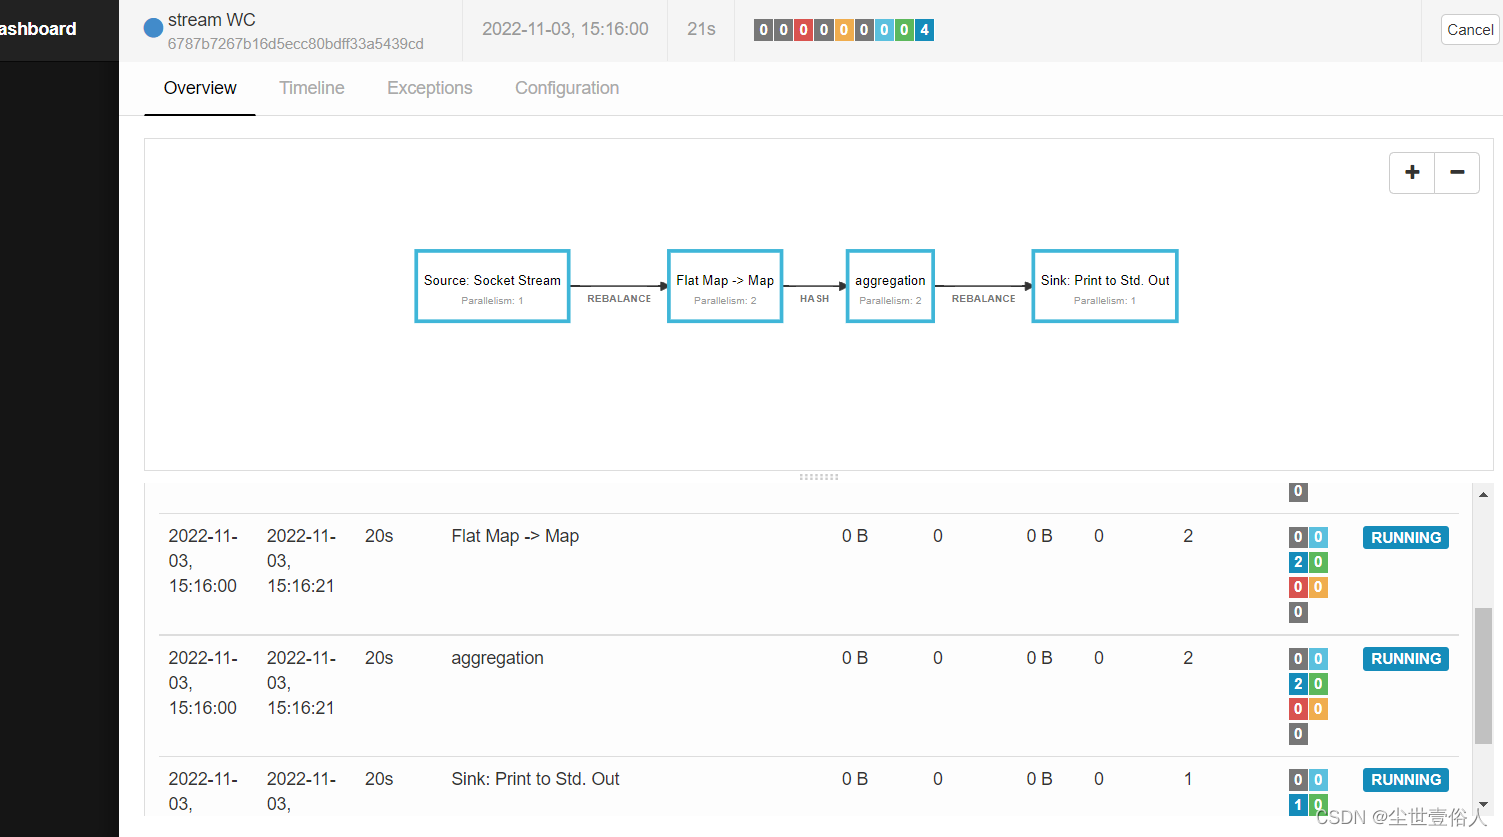Click the orange counter in header status badges
The image size is (1503, 837).
click(844, 30)
